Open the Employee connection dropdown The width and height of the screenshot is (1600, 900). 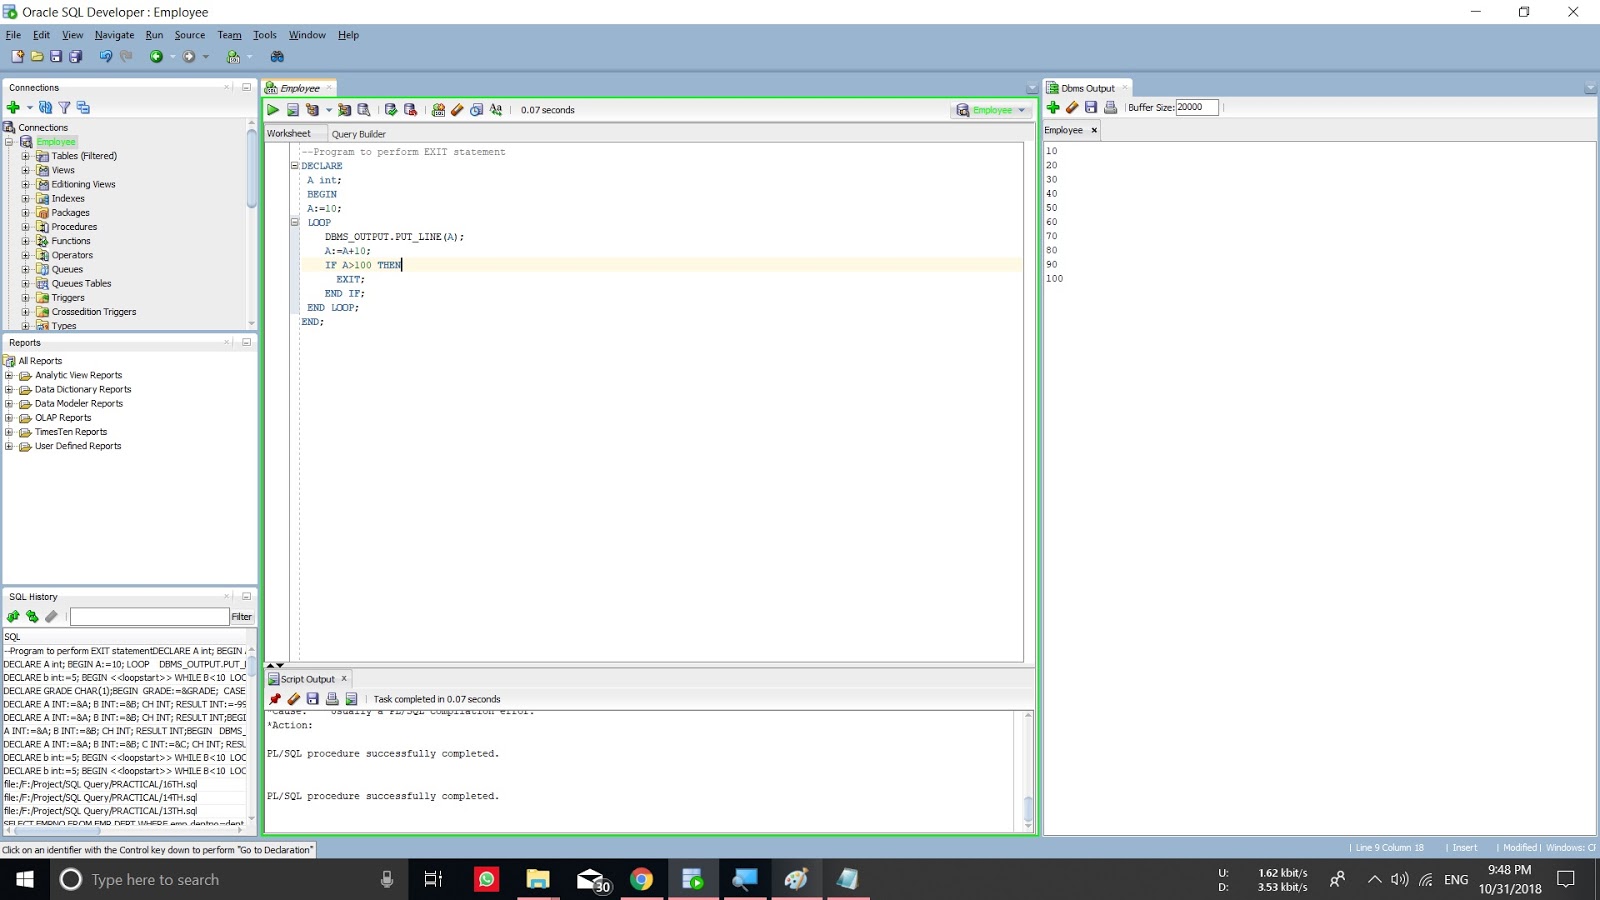[1023, 110]
